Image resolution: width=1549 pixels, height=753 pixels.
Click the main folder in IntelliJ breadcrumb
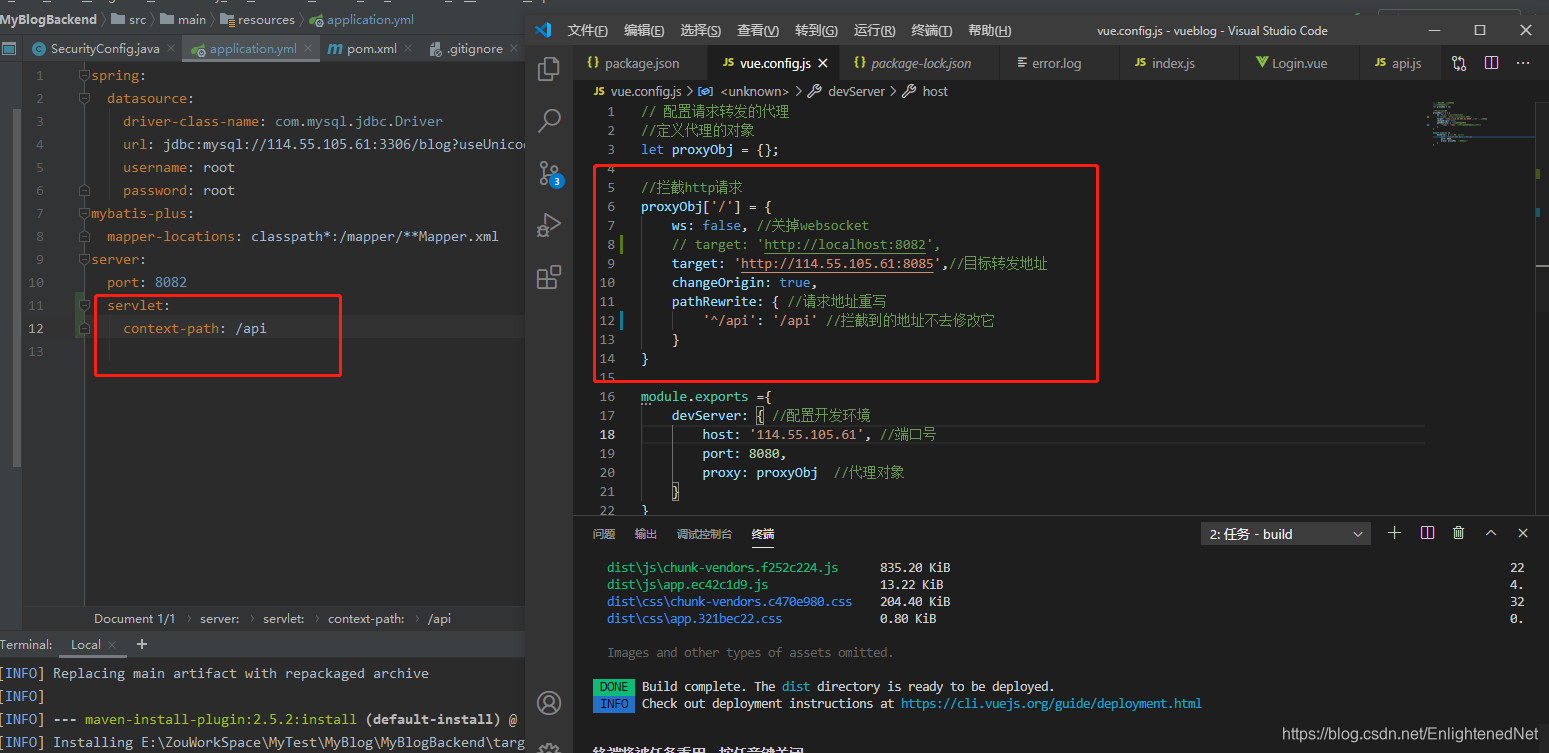point(184,19)
